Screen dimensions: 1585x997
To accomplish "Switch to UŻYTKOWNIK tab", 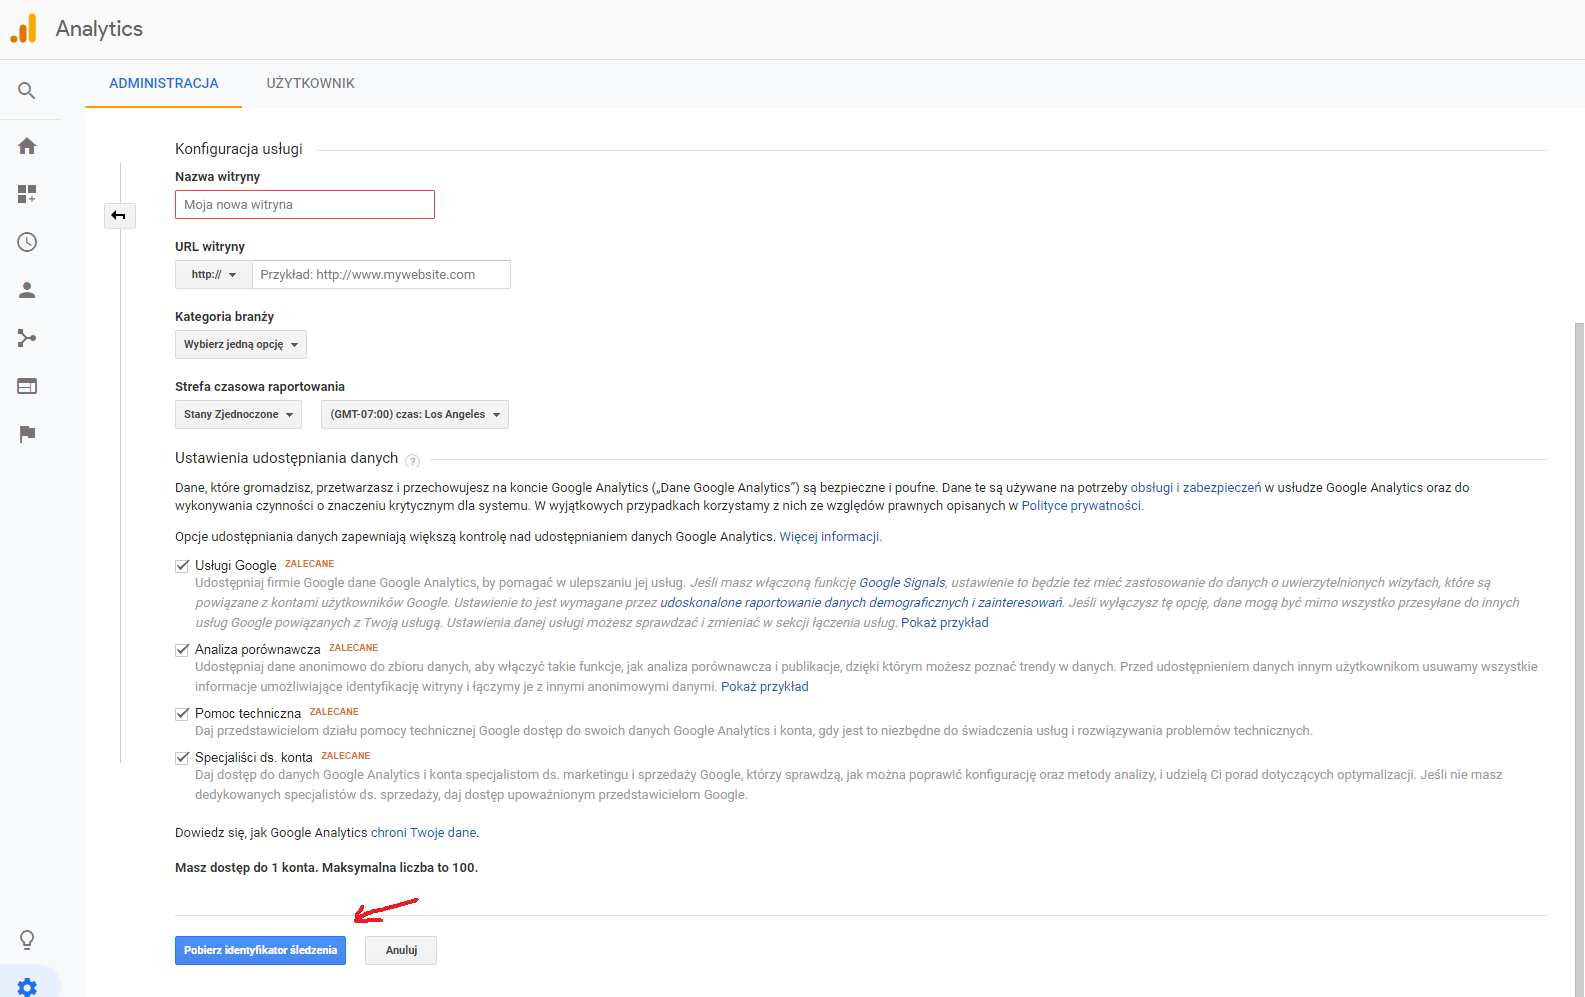I will coord(310,84).
